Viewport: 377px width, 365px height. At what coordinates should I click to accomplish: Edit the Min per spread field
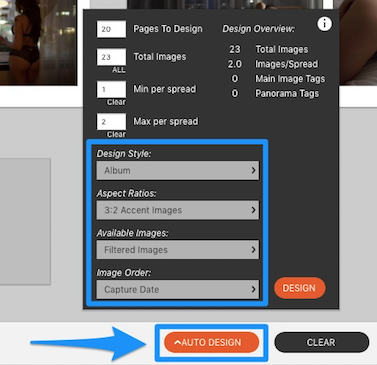coord(111,89)
